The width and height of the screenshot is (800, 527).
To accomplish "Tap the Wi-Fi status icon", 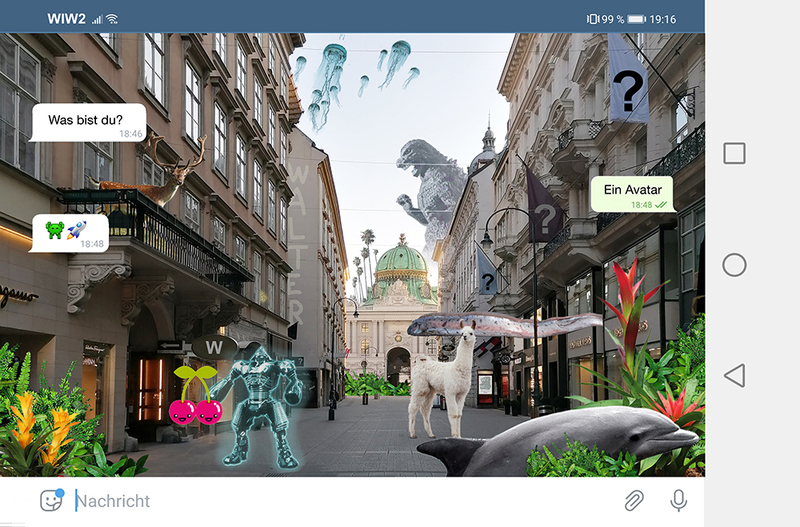I will pyautogui.click(x=112, y=19).
